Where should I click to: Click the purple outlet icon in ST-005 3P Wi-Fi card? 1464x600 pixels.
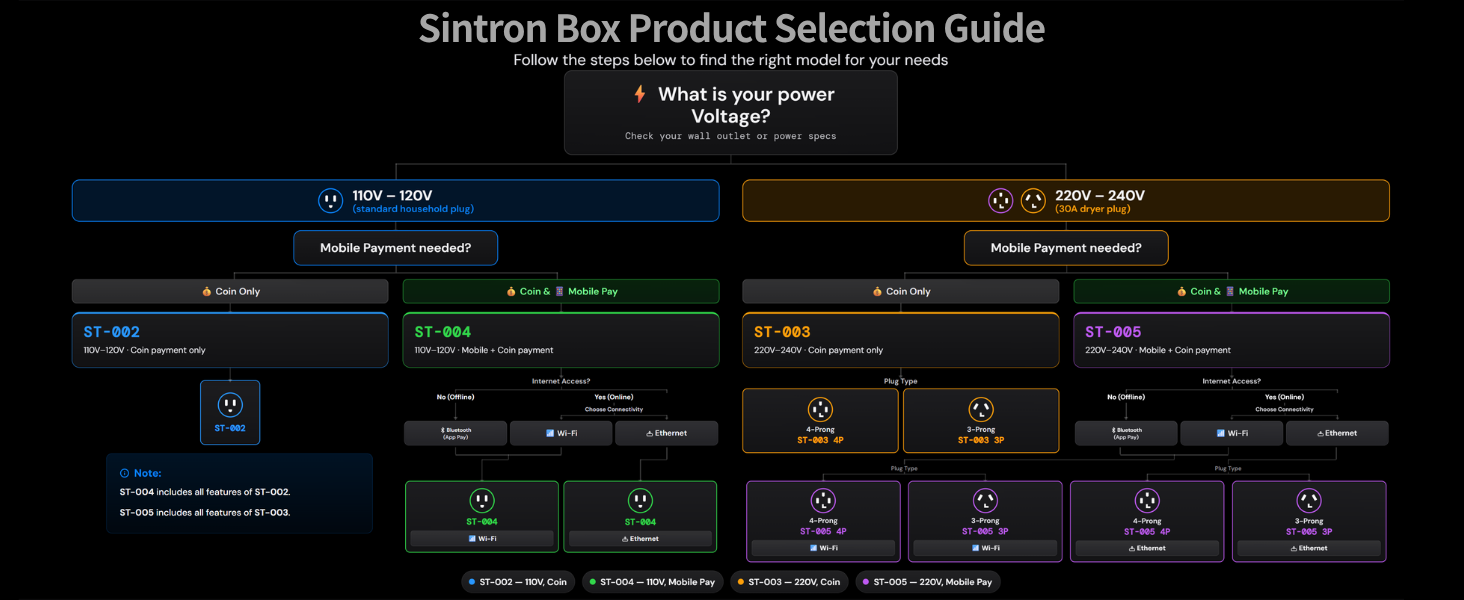(x=985, y=501)
